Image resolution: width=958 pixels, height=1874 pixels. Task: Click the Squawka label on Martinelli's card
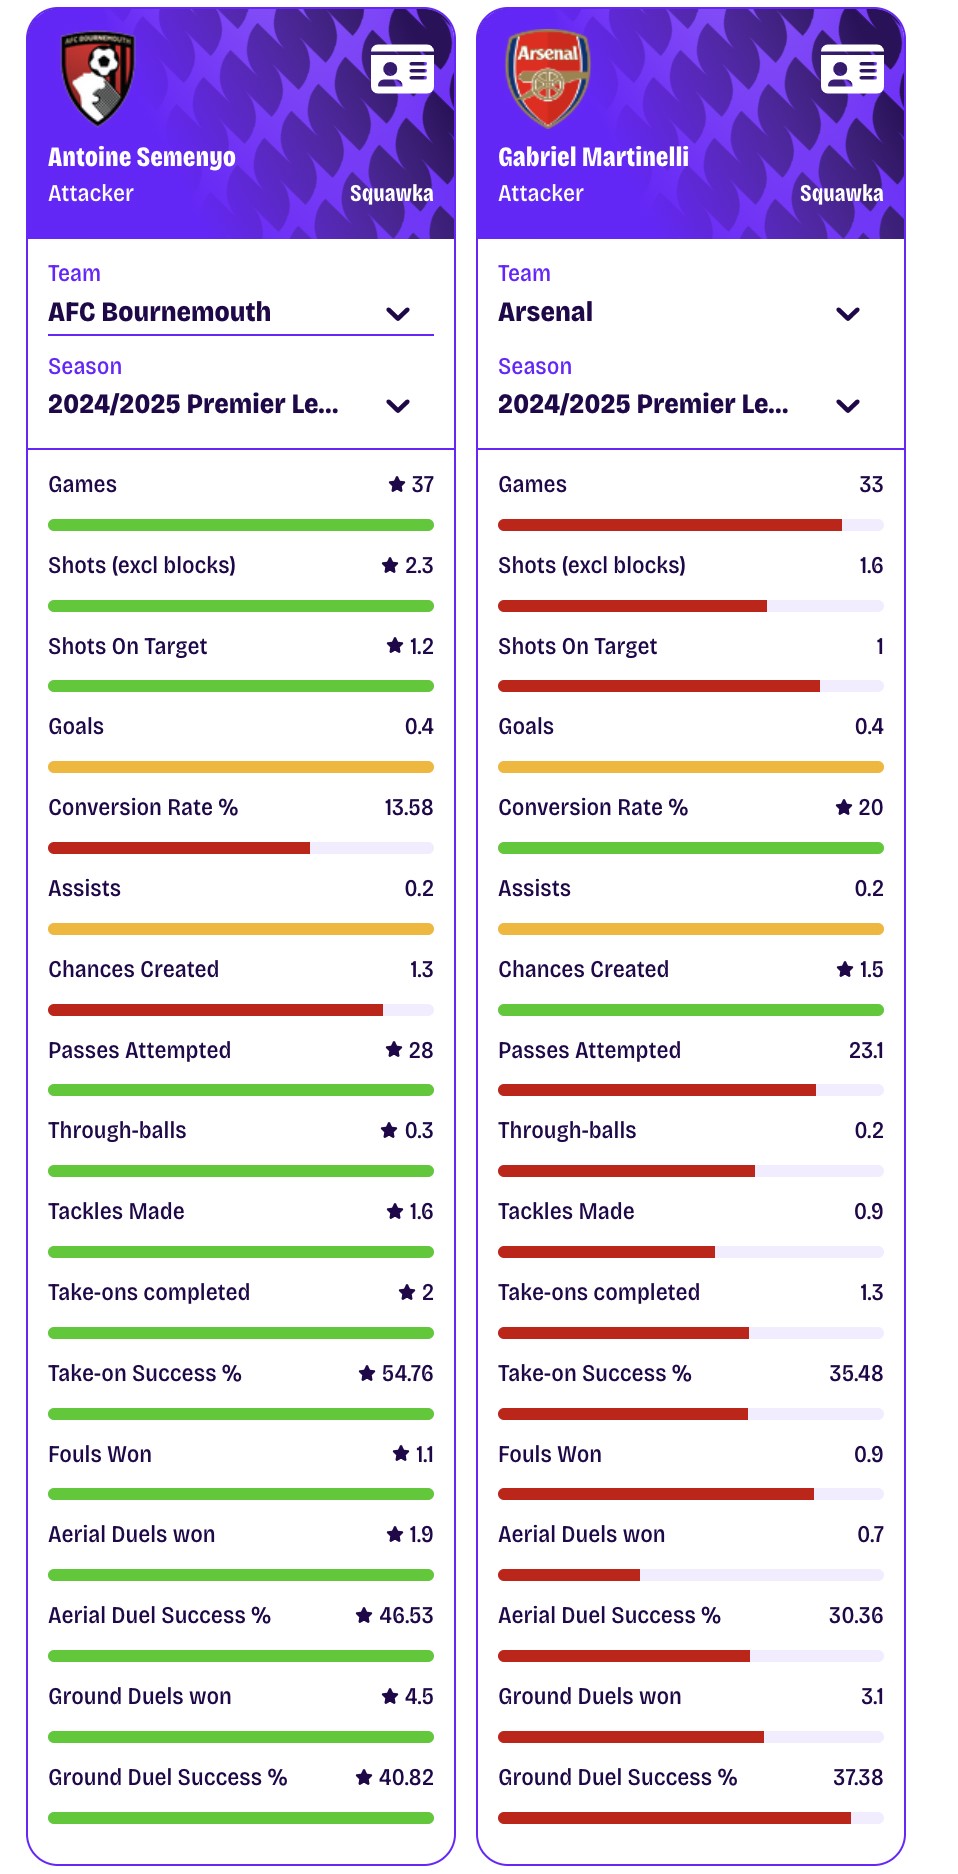(x=841, y=194)
